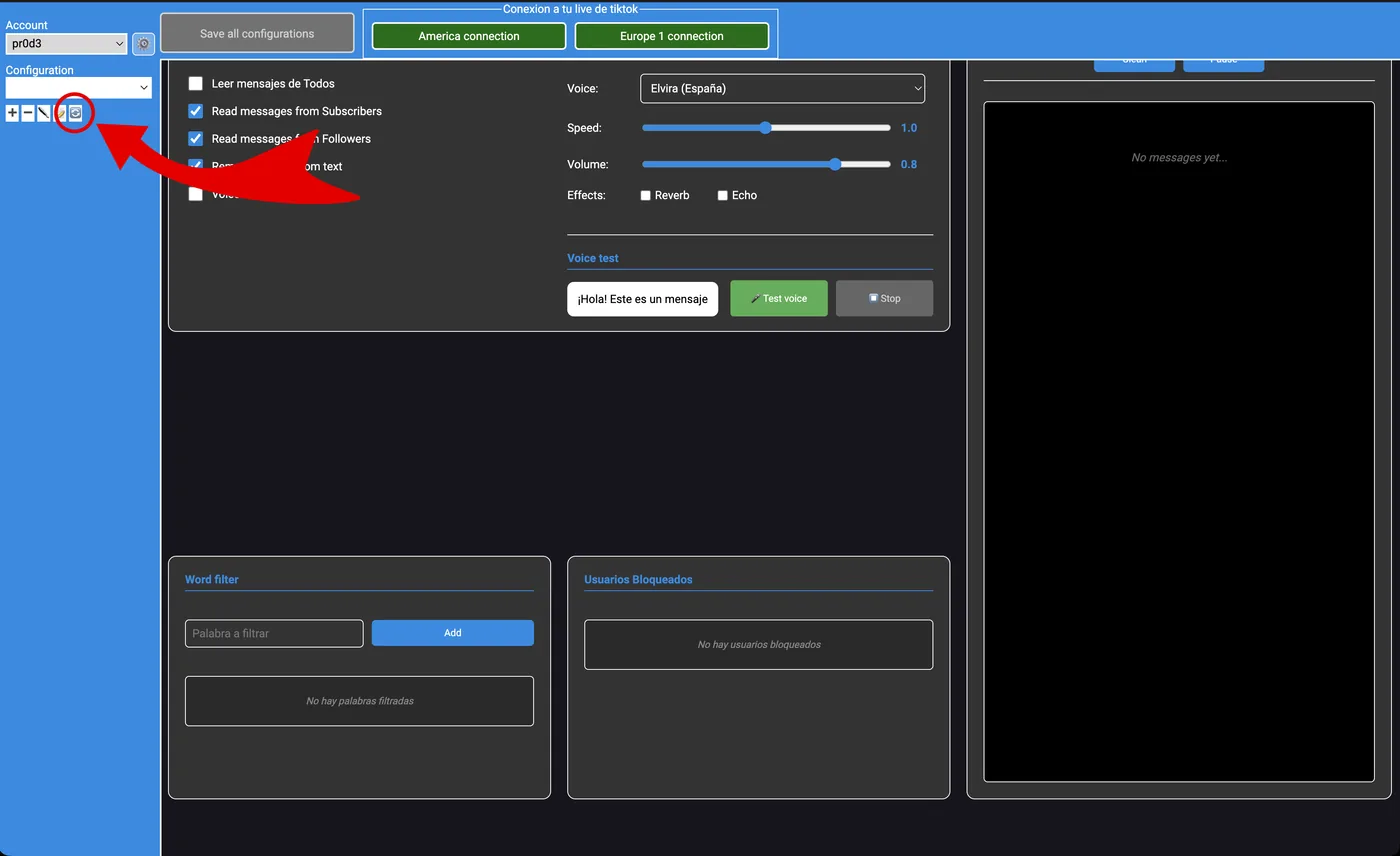Click the Add button in Word filter

452,633
